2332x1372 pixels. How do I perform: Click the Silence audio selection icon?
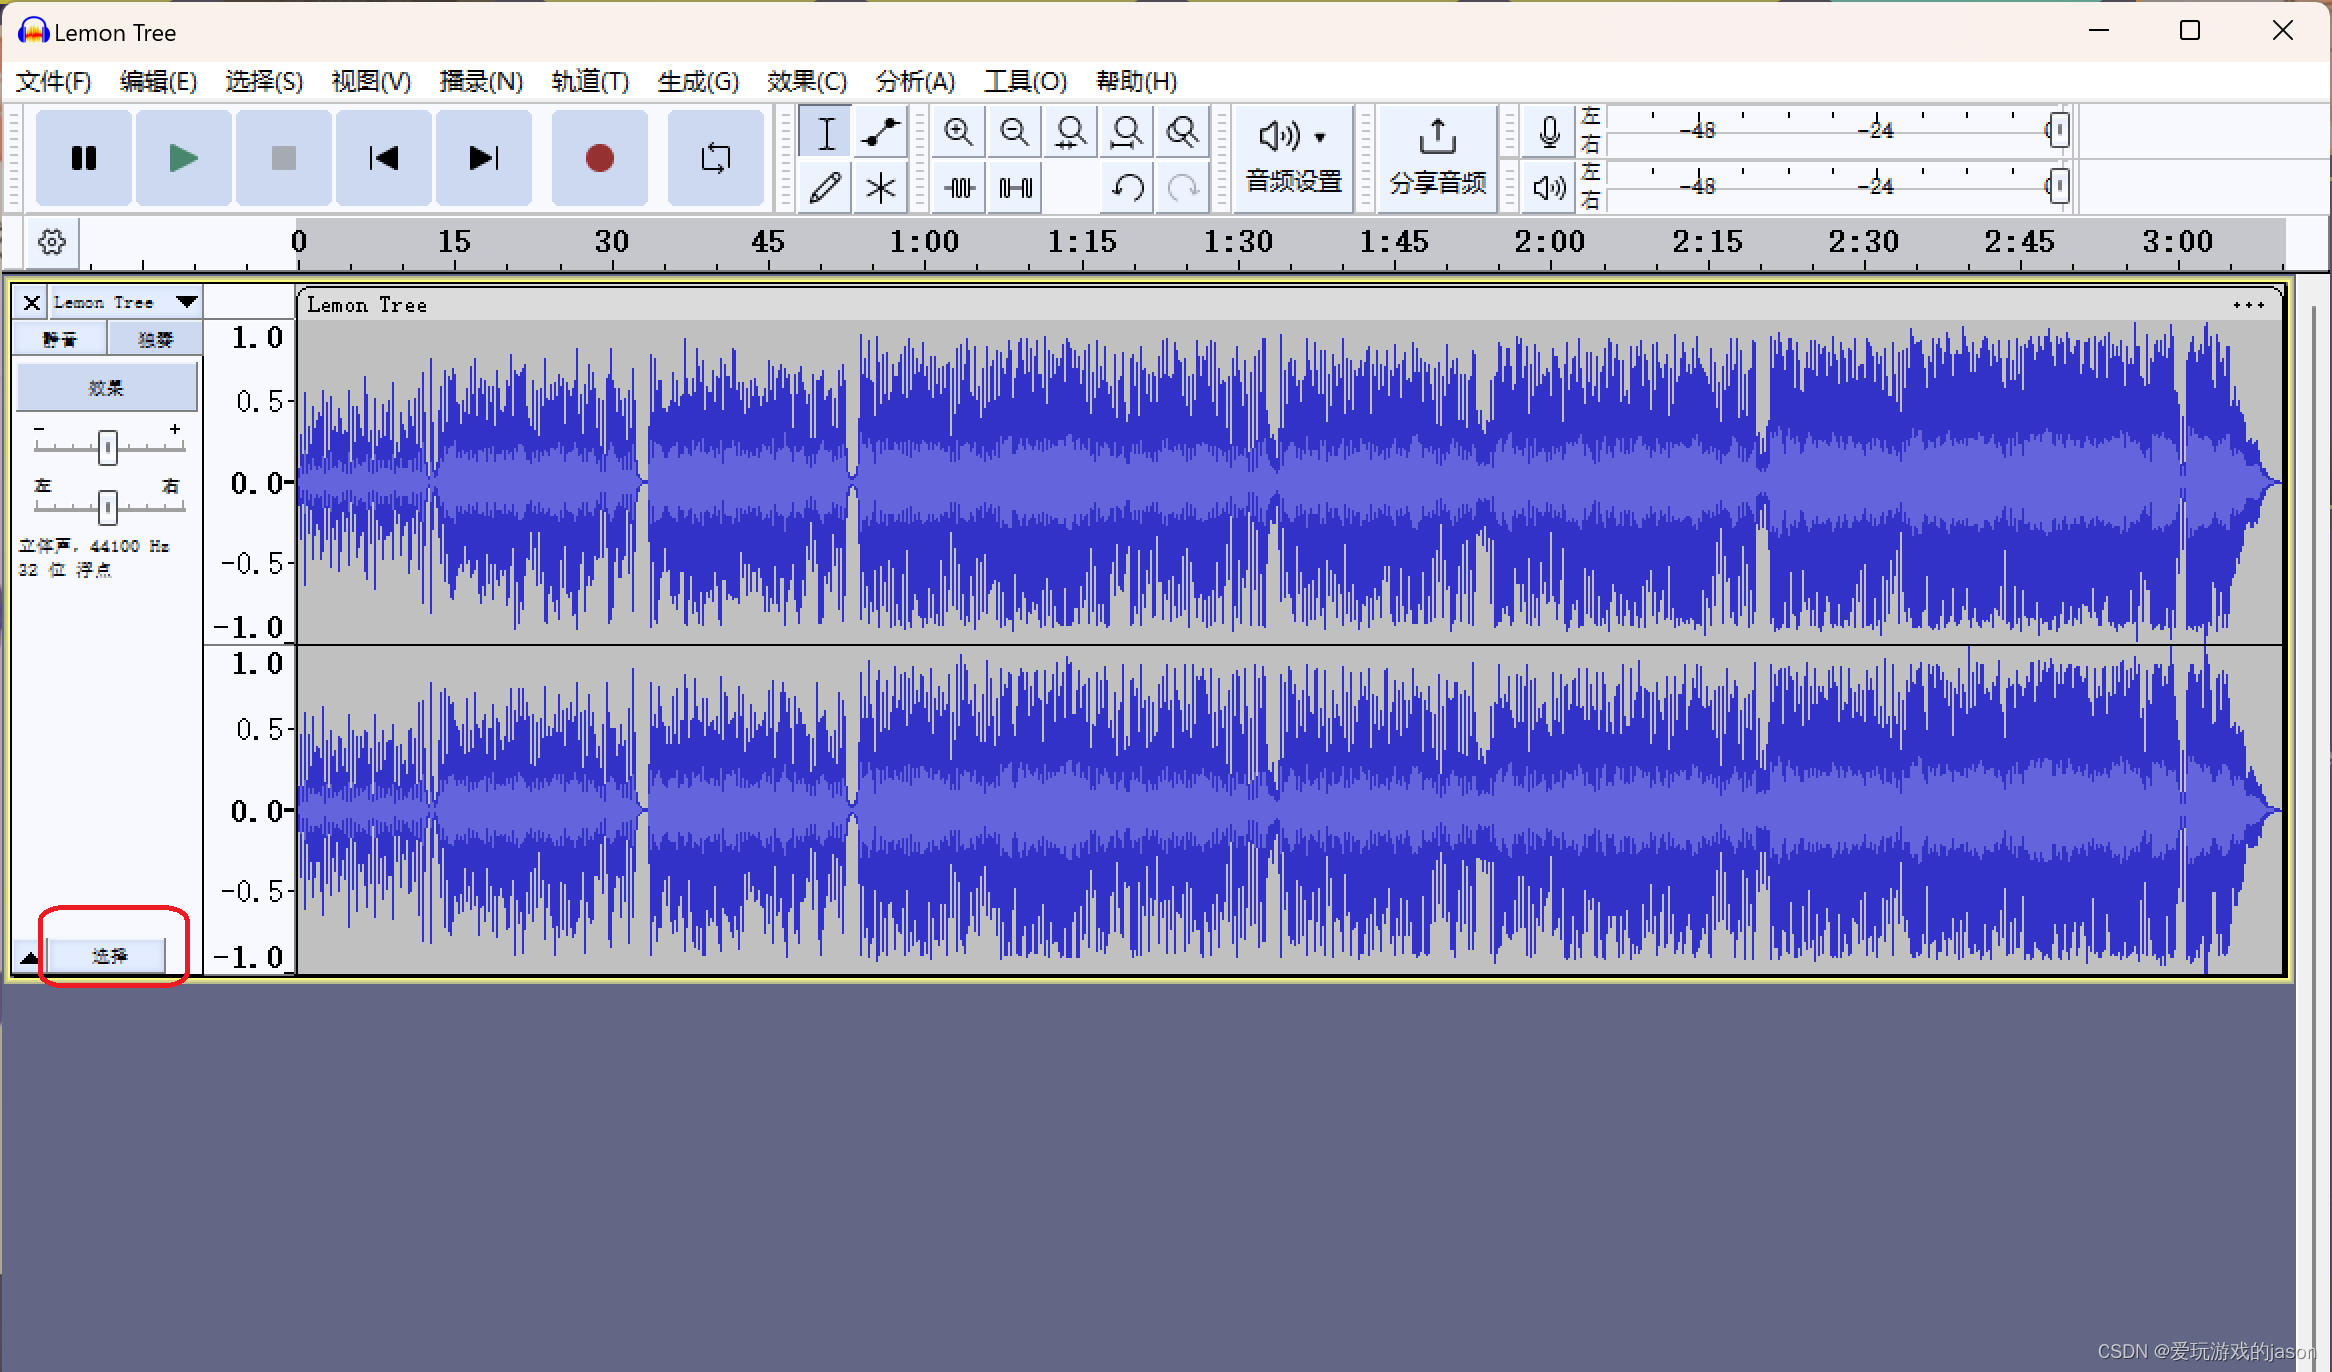point(1015,188)
